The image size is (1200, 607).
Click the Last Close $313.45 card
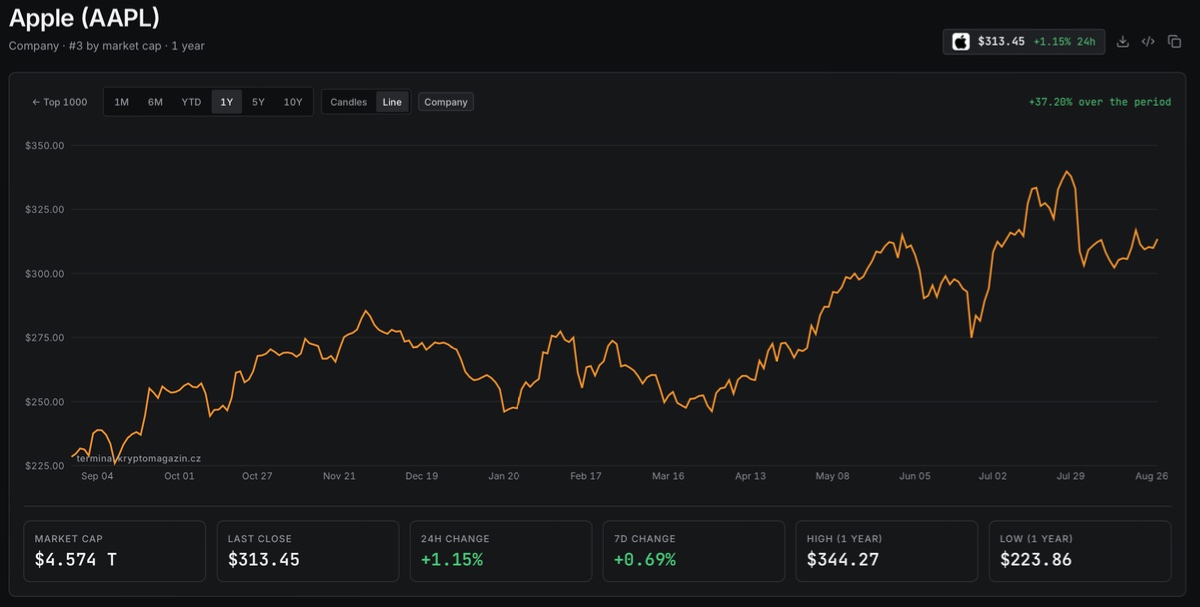coord(308,551)
